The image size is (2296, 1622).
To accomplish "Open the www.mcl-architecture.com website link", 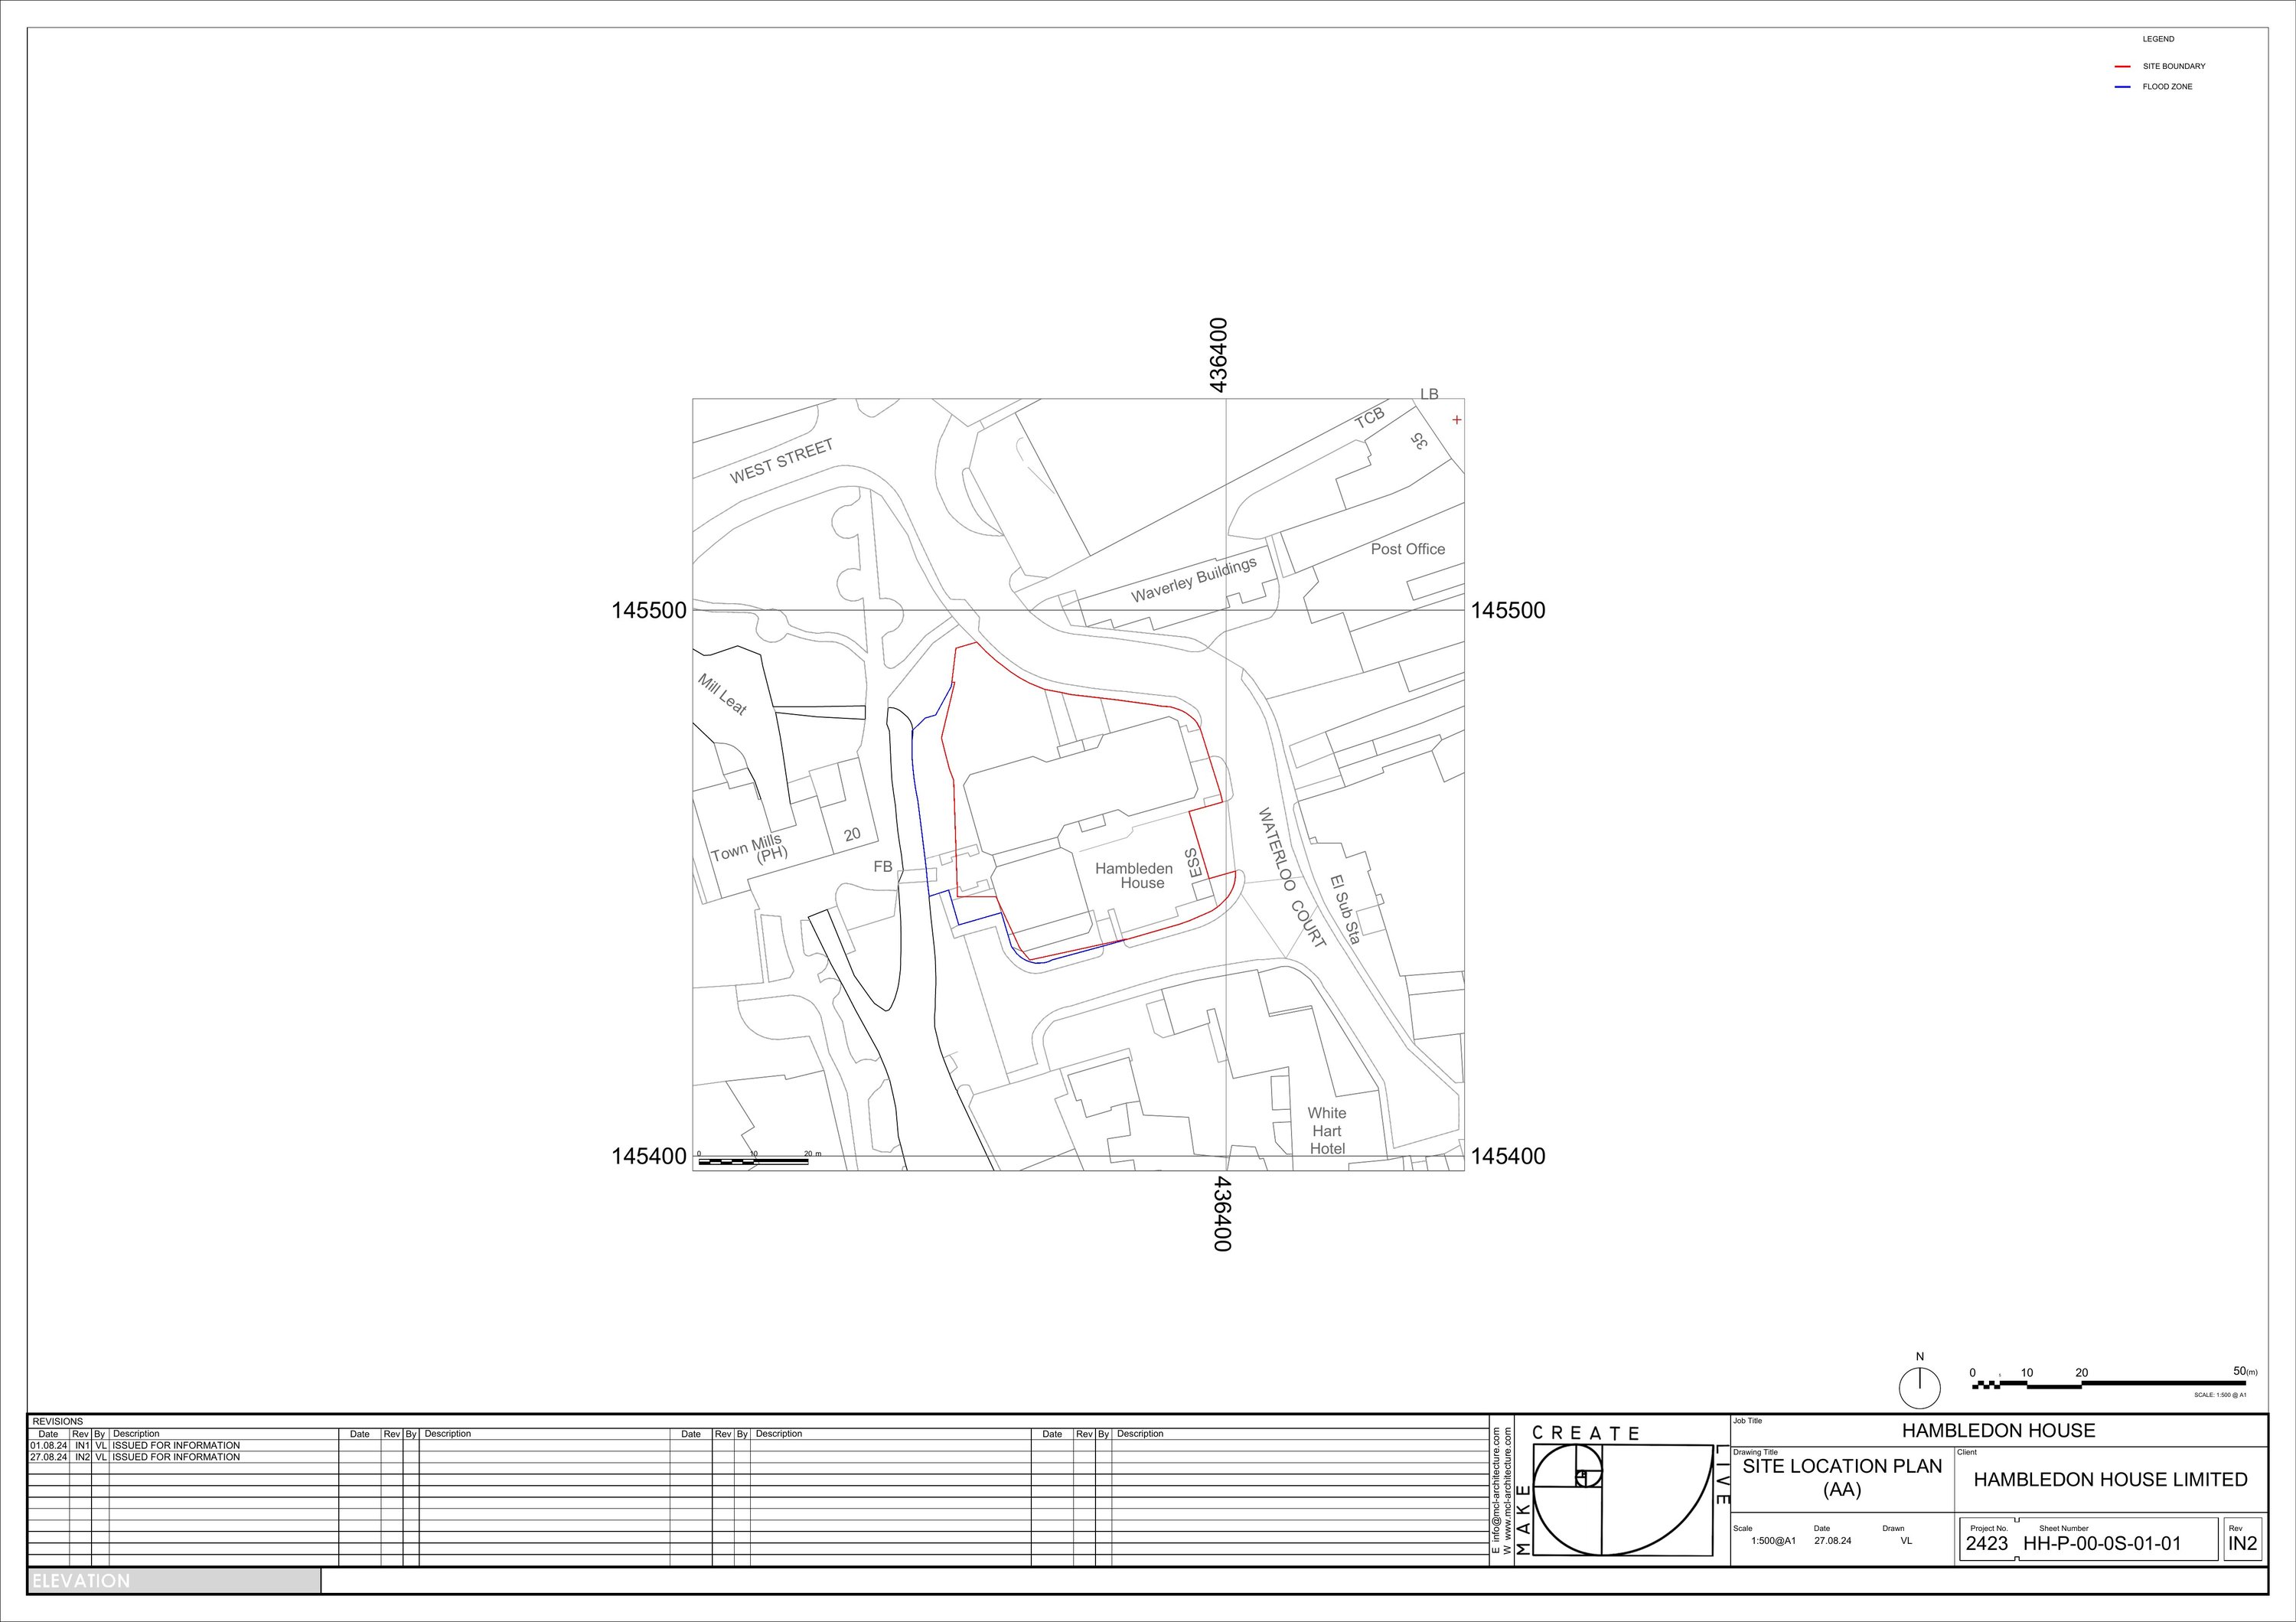I will coord(1507,1490).
